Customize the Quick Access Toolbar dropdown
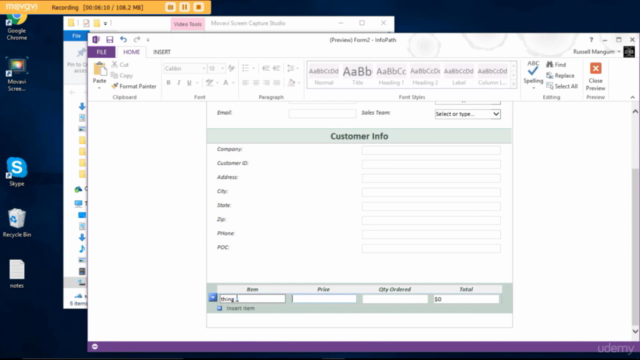Viewport: 640px width, 360px height. coord(148,40)
